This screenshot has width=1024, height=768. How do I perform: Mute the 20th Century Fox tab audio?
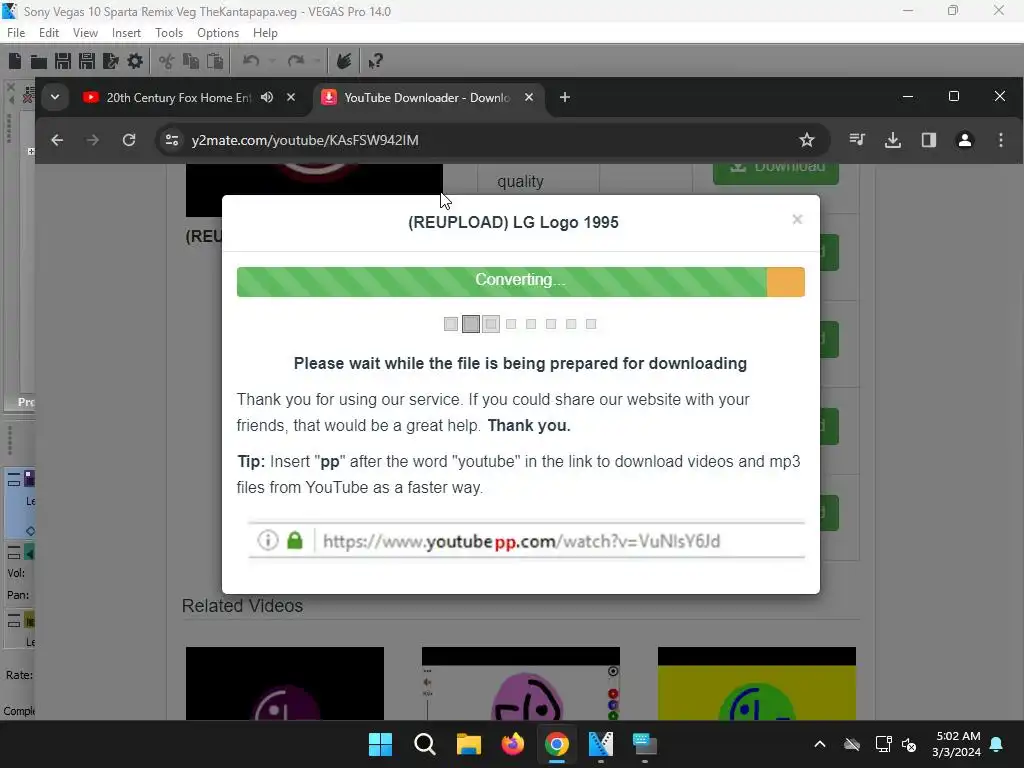pos(267,97)
